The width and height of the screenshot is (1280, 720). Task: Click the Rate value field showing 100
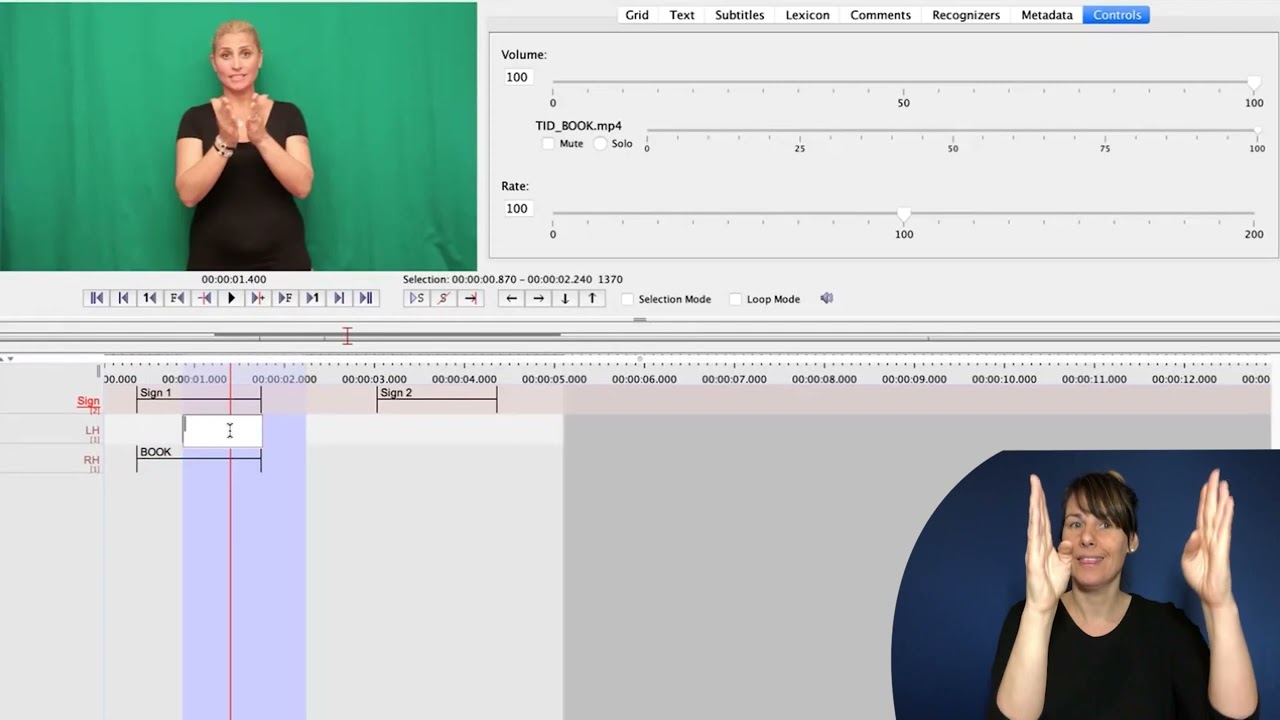pyautogui.click(x=517, y=208)
